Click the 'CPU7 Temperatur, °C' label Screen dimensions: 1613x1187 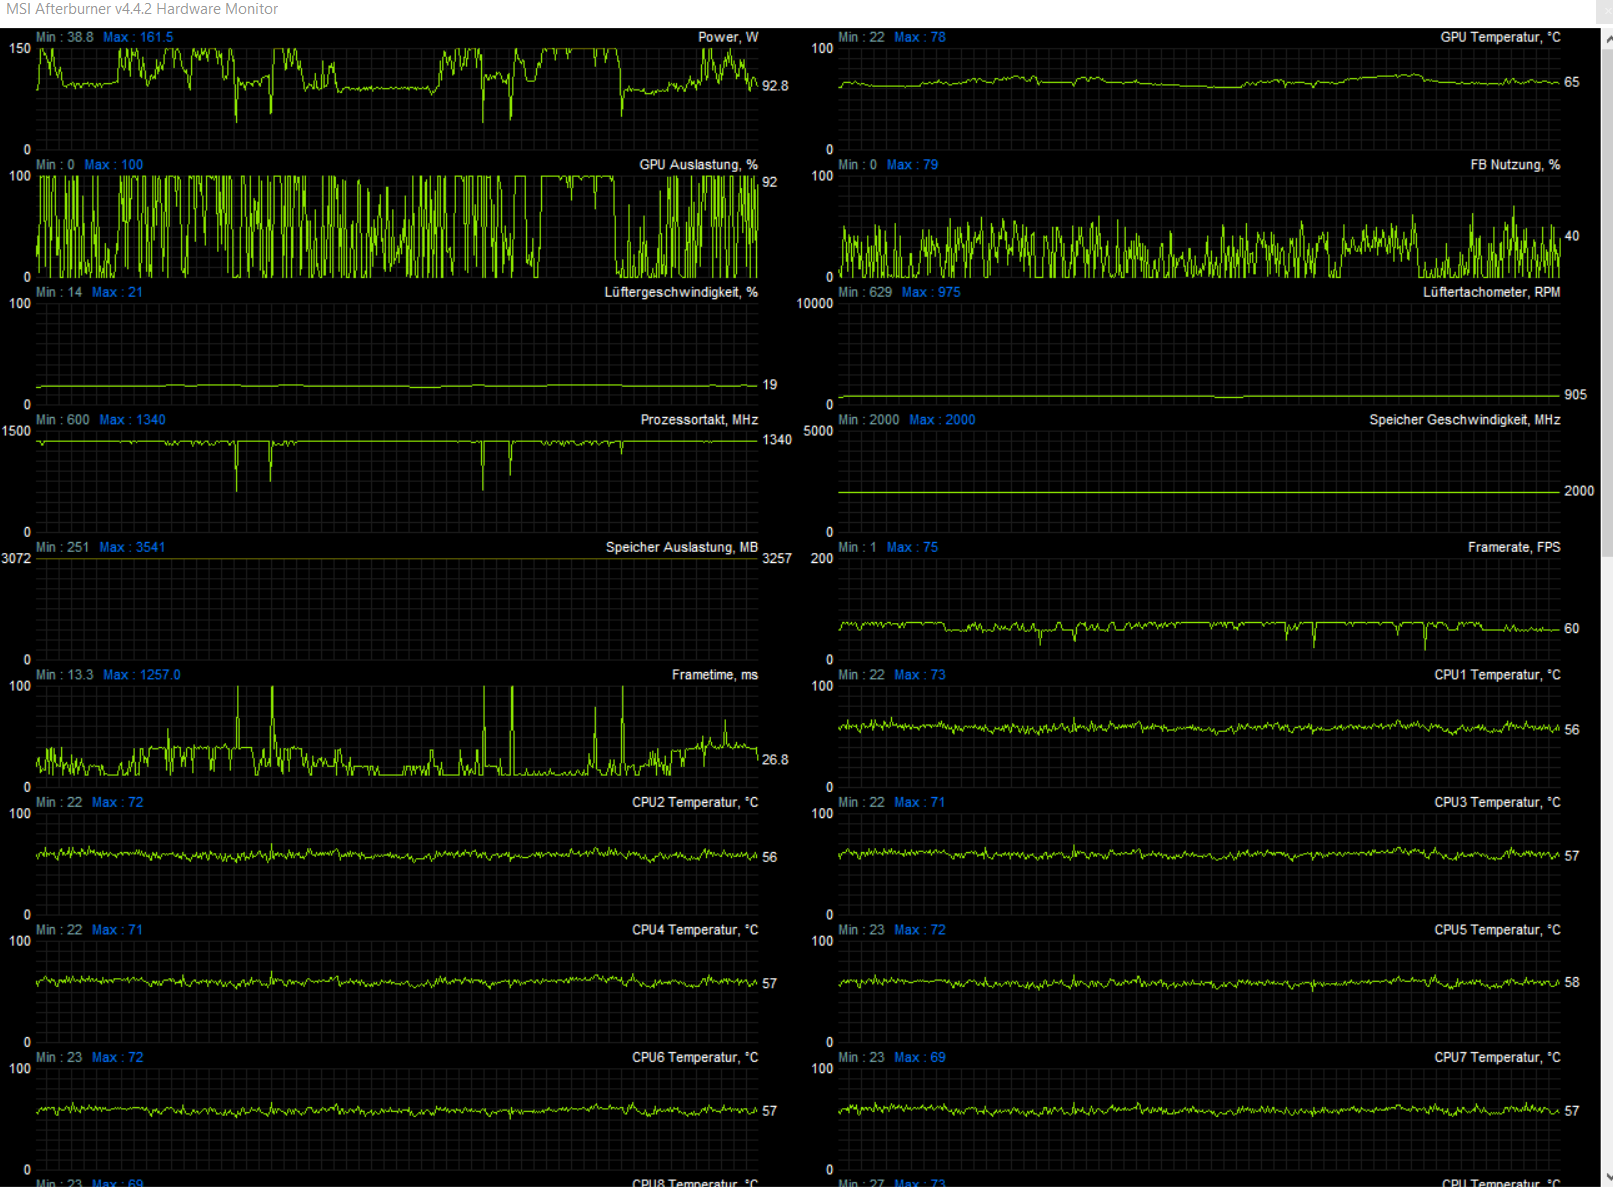pos(1497,1057)
